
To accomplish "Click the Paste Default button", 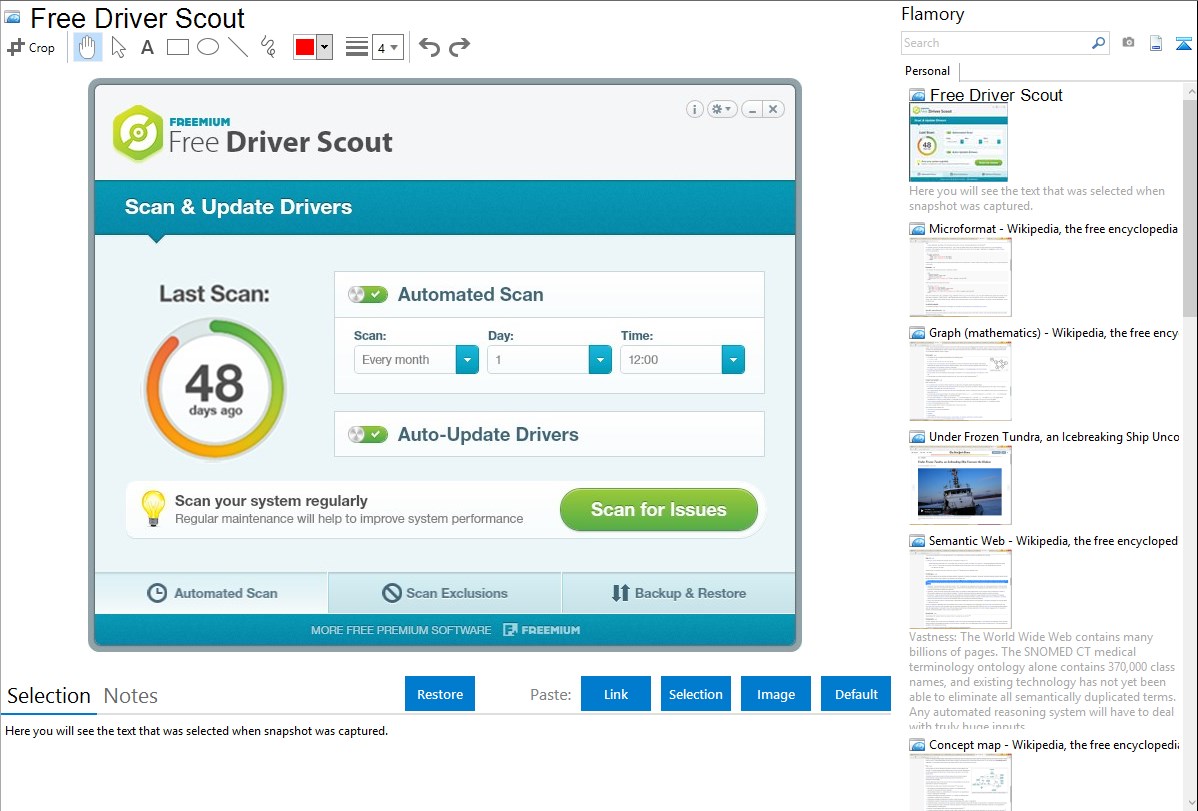I will [x=856, y=694].
